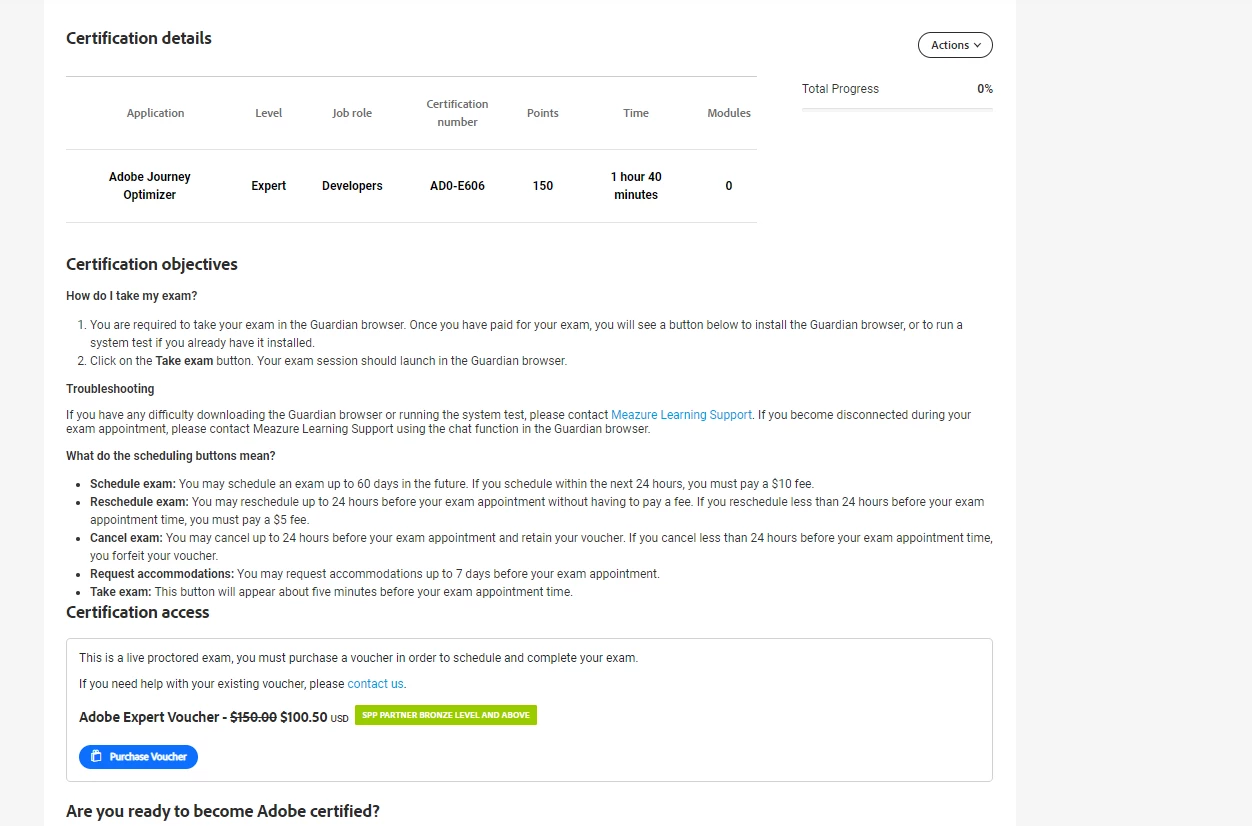Click the '$100.50' discounted price
Screen dimensions: 1252x826
304,717
